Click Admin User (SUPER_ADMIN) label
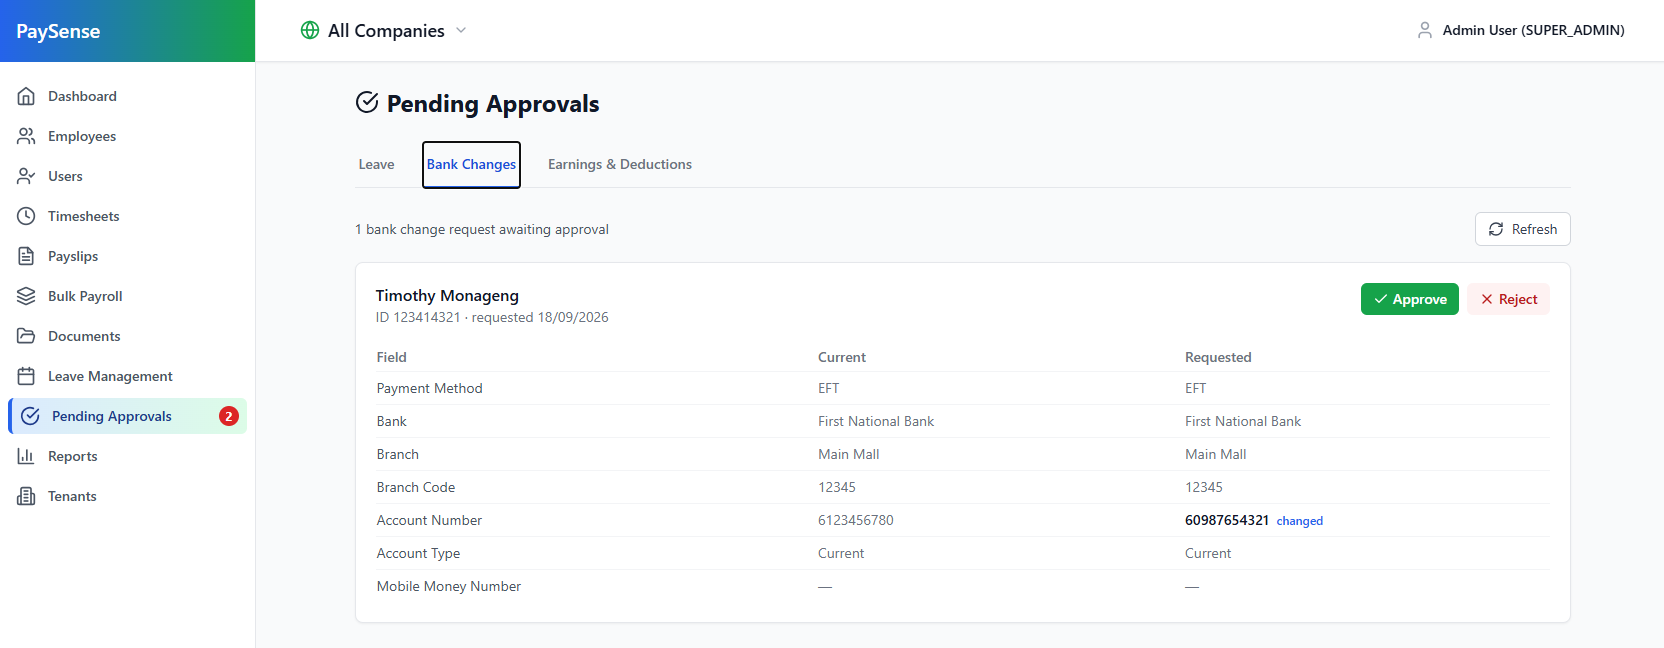 [x=1533, y=30]
